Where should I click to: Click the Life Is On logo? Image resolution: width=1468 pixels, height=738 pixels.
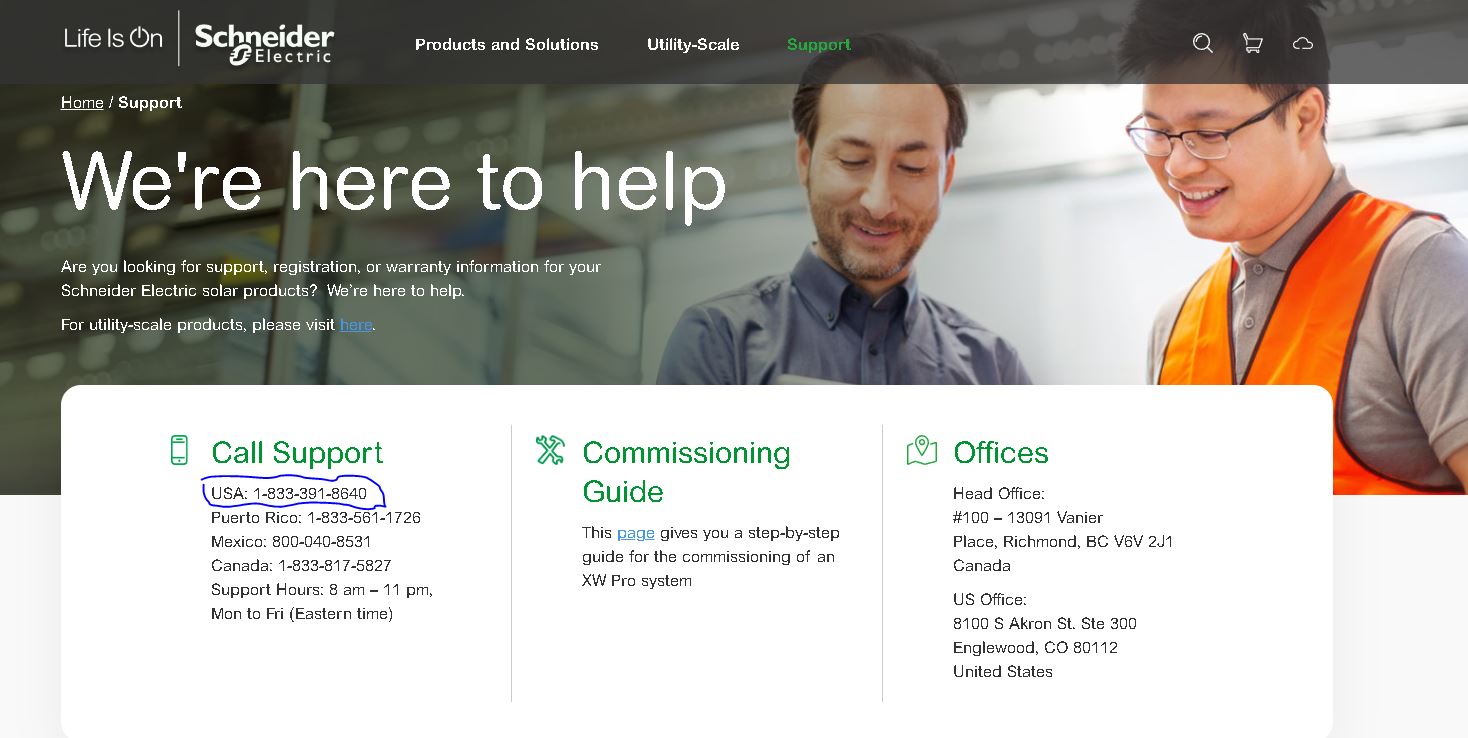coord(113,38)
